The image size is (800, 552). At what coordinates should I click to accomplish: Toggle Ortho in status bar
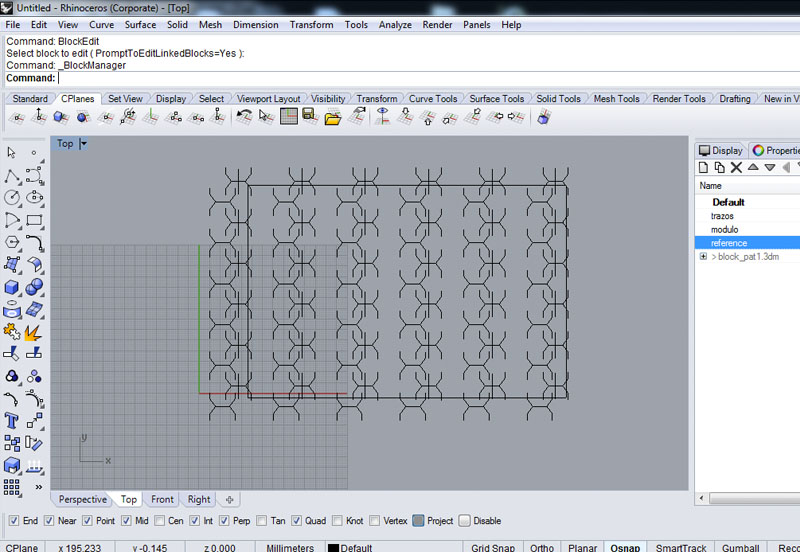[x=541, y=547]
